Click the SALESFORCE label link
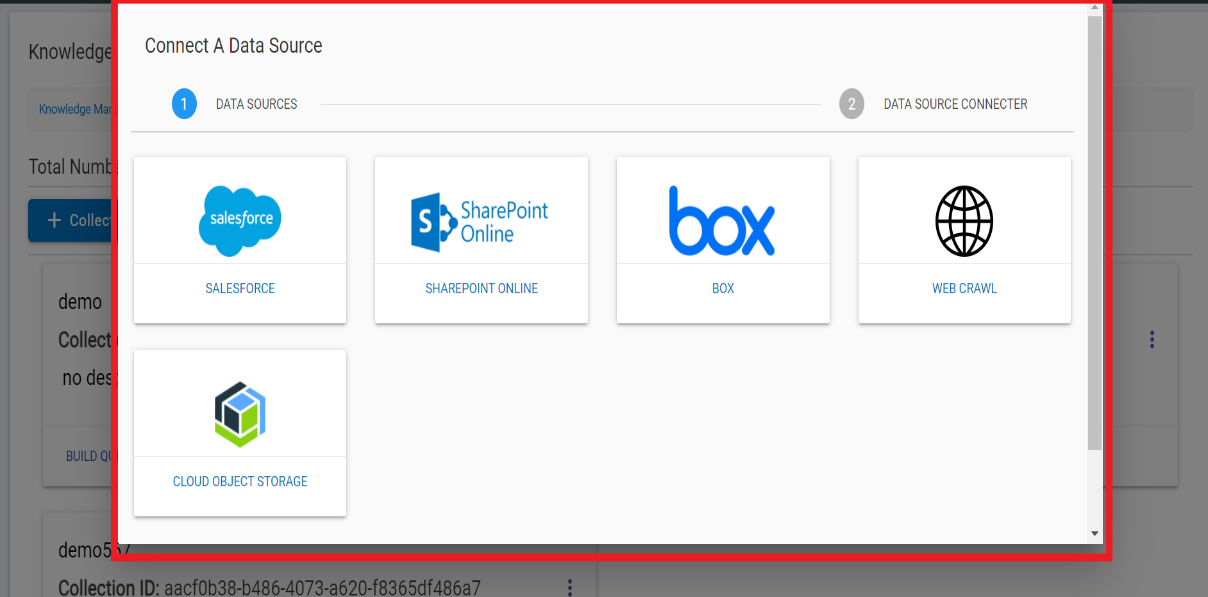Screen dimensions: 1208x597 click(240, 288)
